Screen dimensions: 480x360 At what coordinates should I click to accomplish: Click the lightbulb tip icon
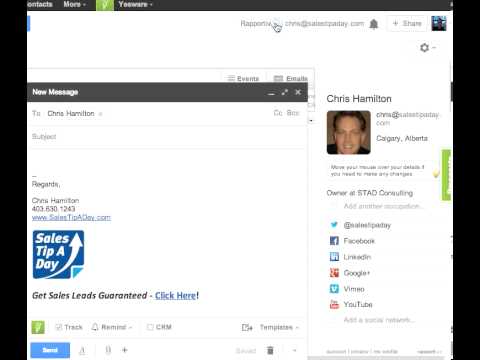point(436,173)
